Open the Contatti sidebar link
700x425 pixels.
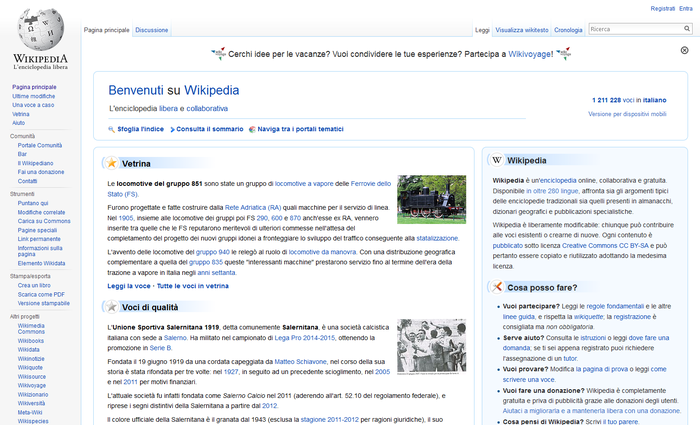coord(27,181)
